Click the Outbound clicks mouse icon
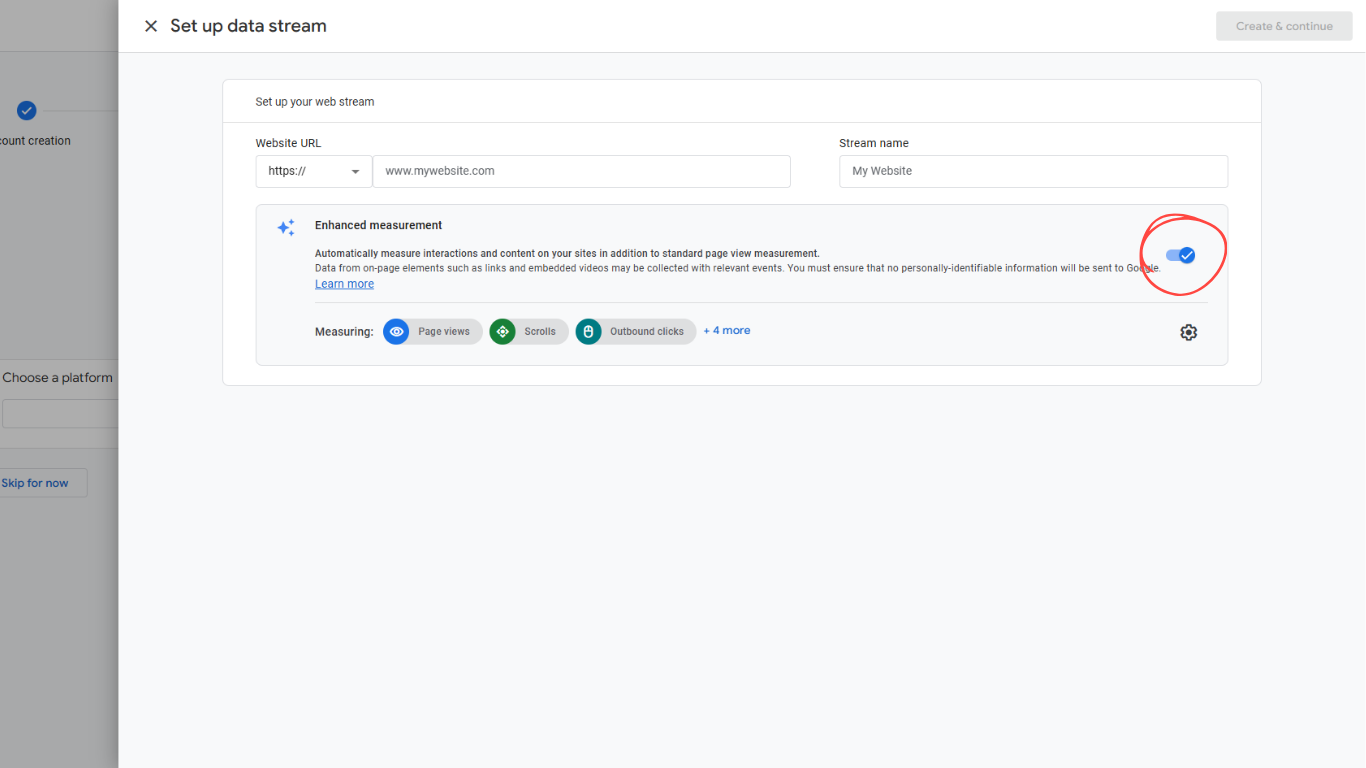The image size is (1366, 768). 588,331
